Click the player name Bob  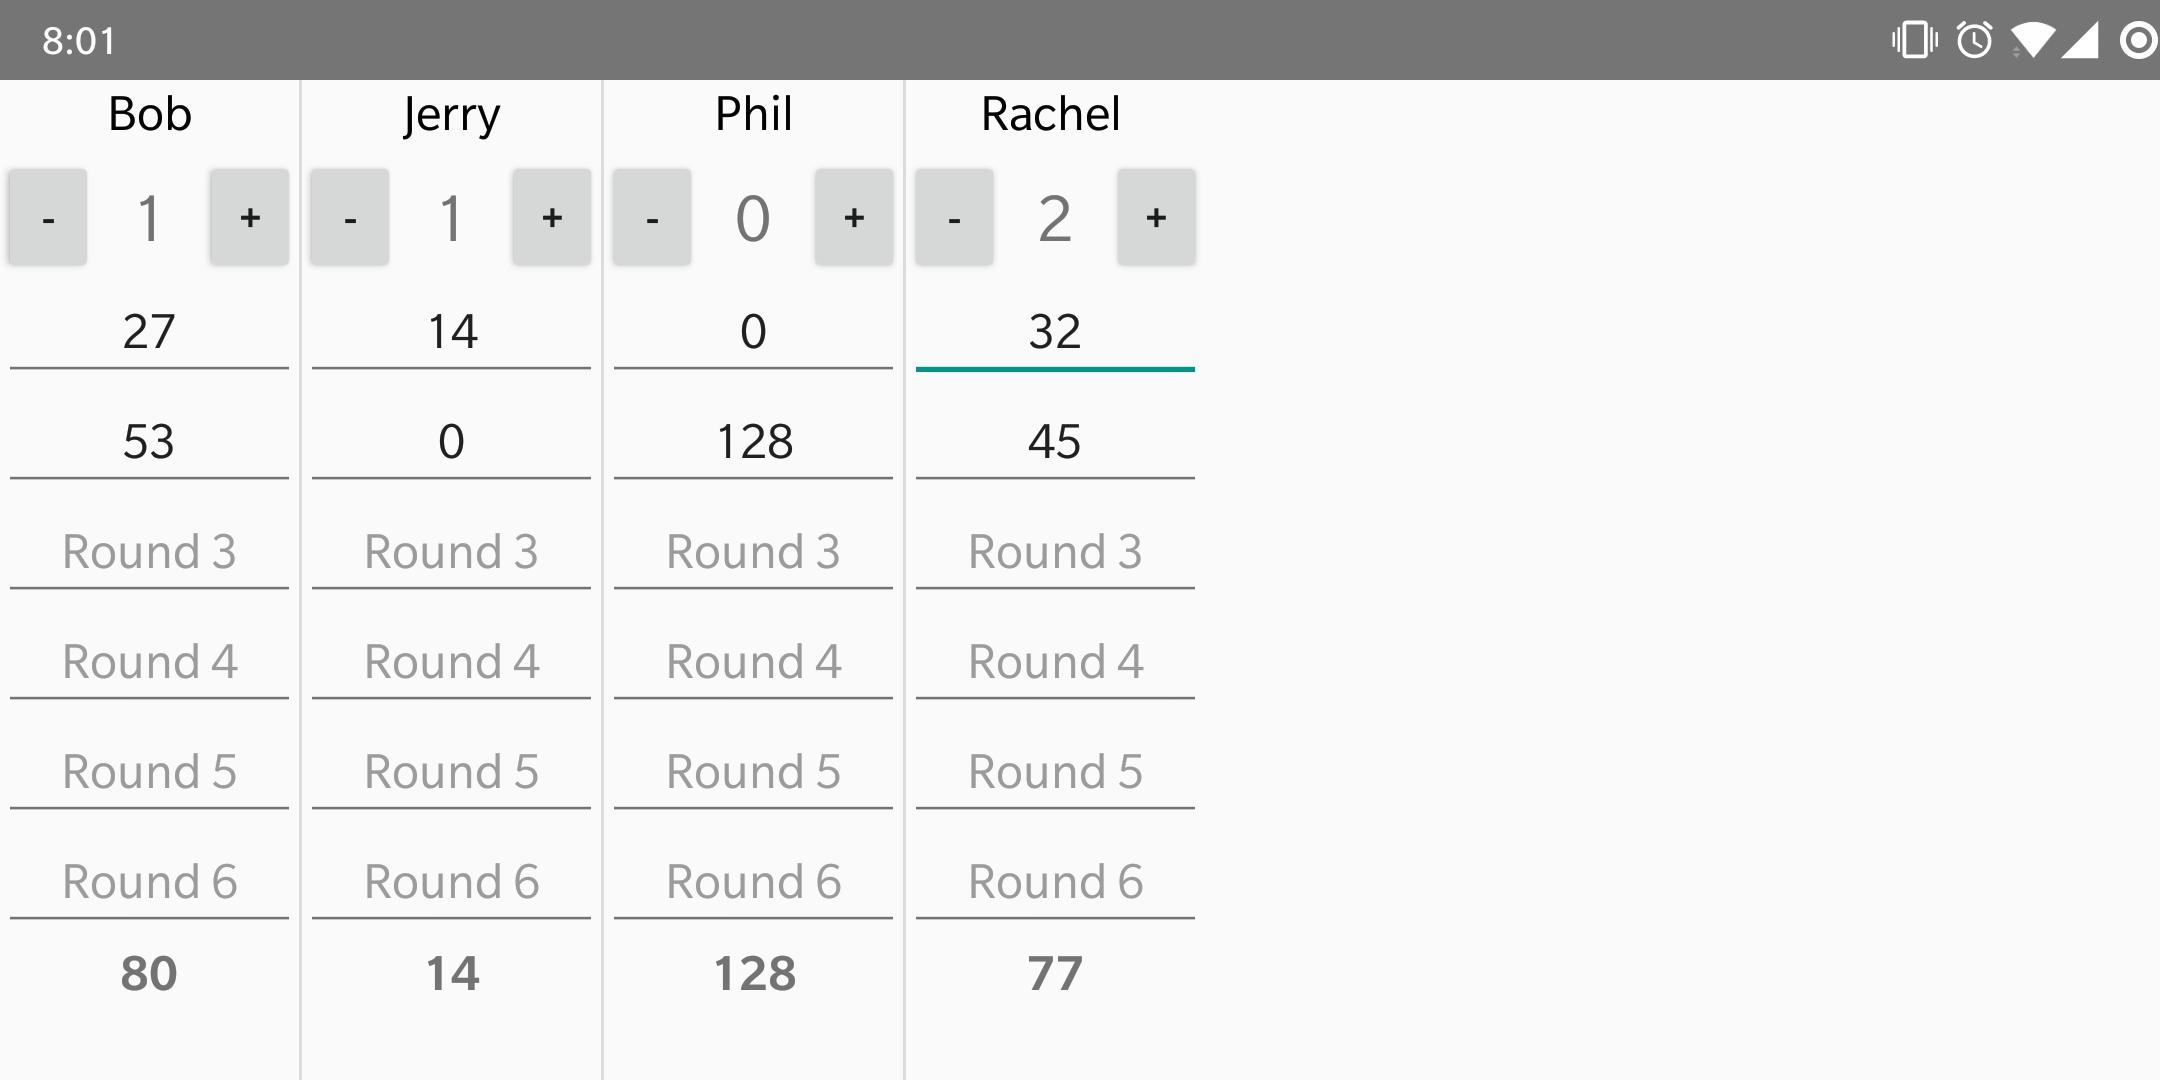(149, 113)
